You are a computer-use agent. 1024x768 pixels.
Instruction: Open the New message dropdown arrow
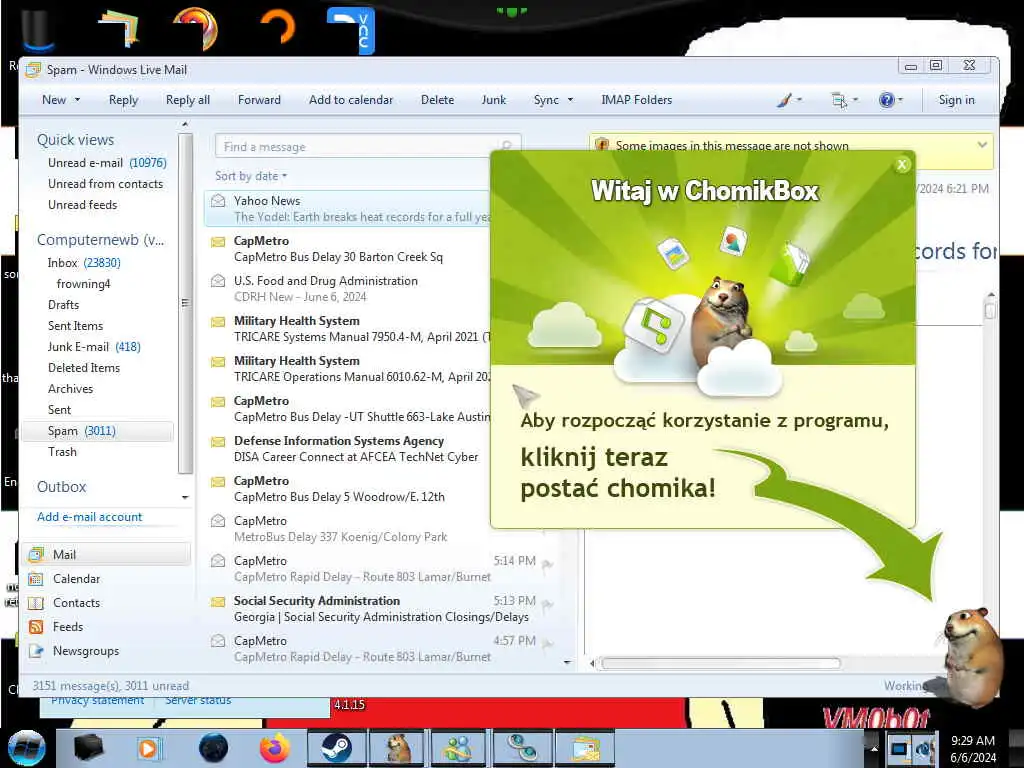[78, 100]
